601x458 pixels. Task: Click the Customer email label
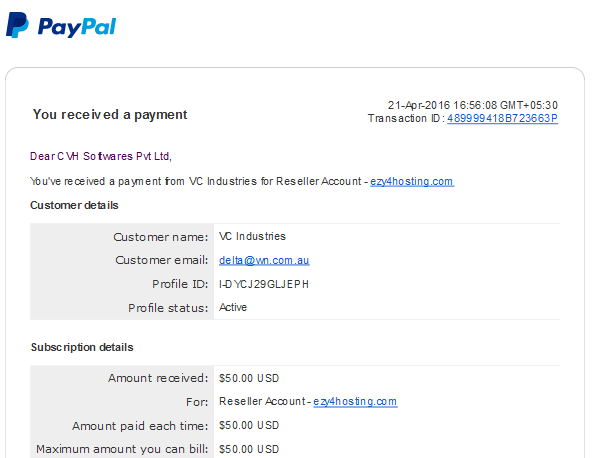(x=162, y=260)
